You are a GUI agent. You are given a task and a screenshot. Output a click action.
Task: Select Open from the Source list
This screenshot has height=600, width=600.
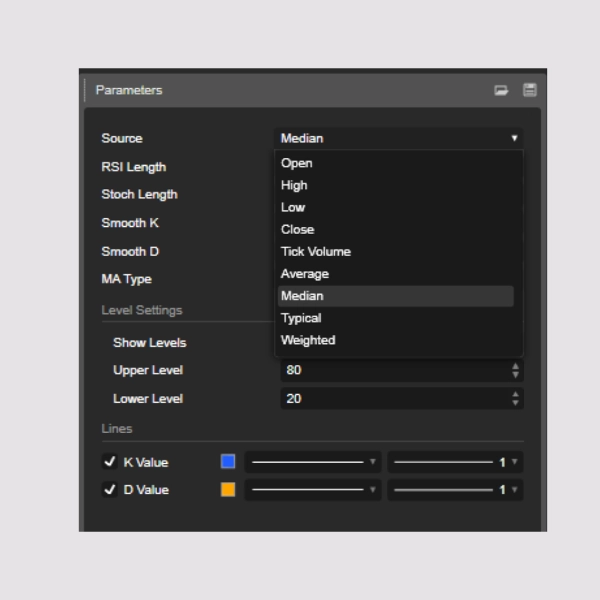297,163
